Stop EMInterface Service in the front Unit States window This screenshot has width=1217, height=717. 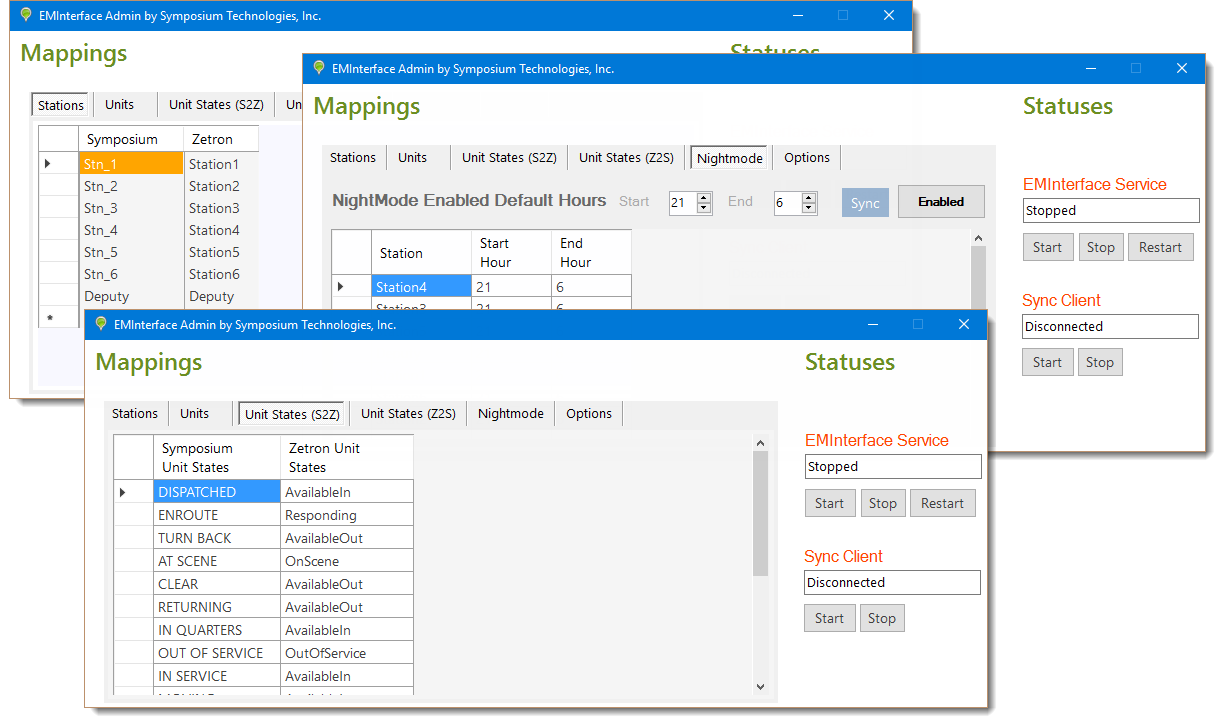click(x=883, y=504)
